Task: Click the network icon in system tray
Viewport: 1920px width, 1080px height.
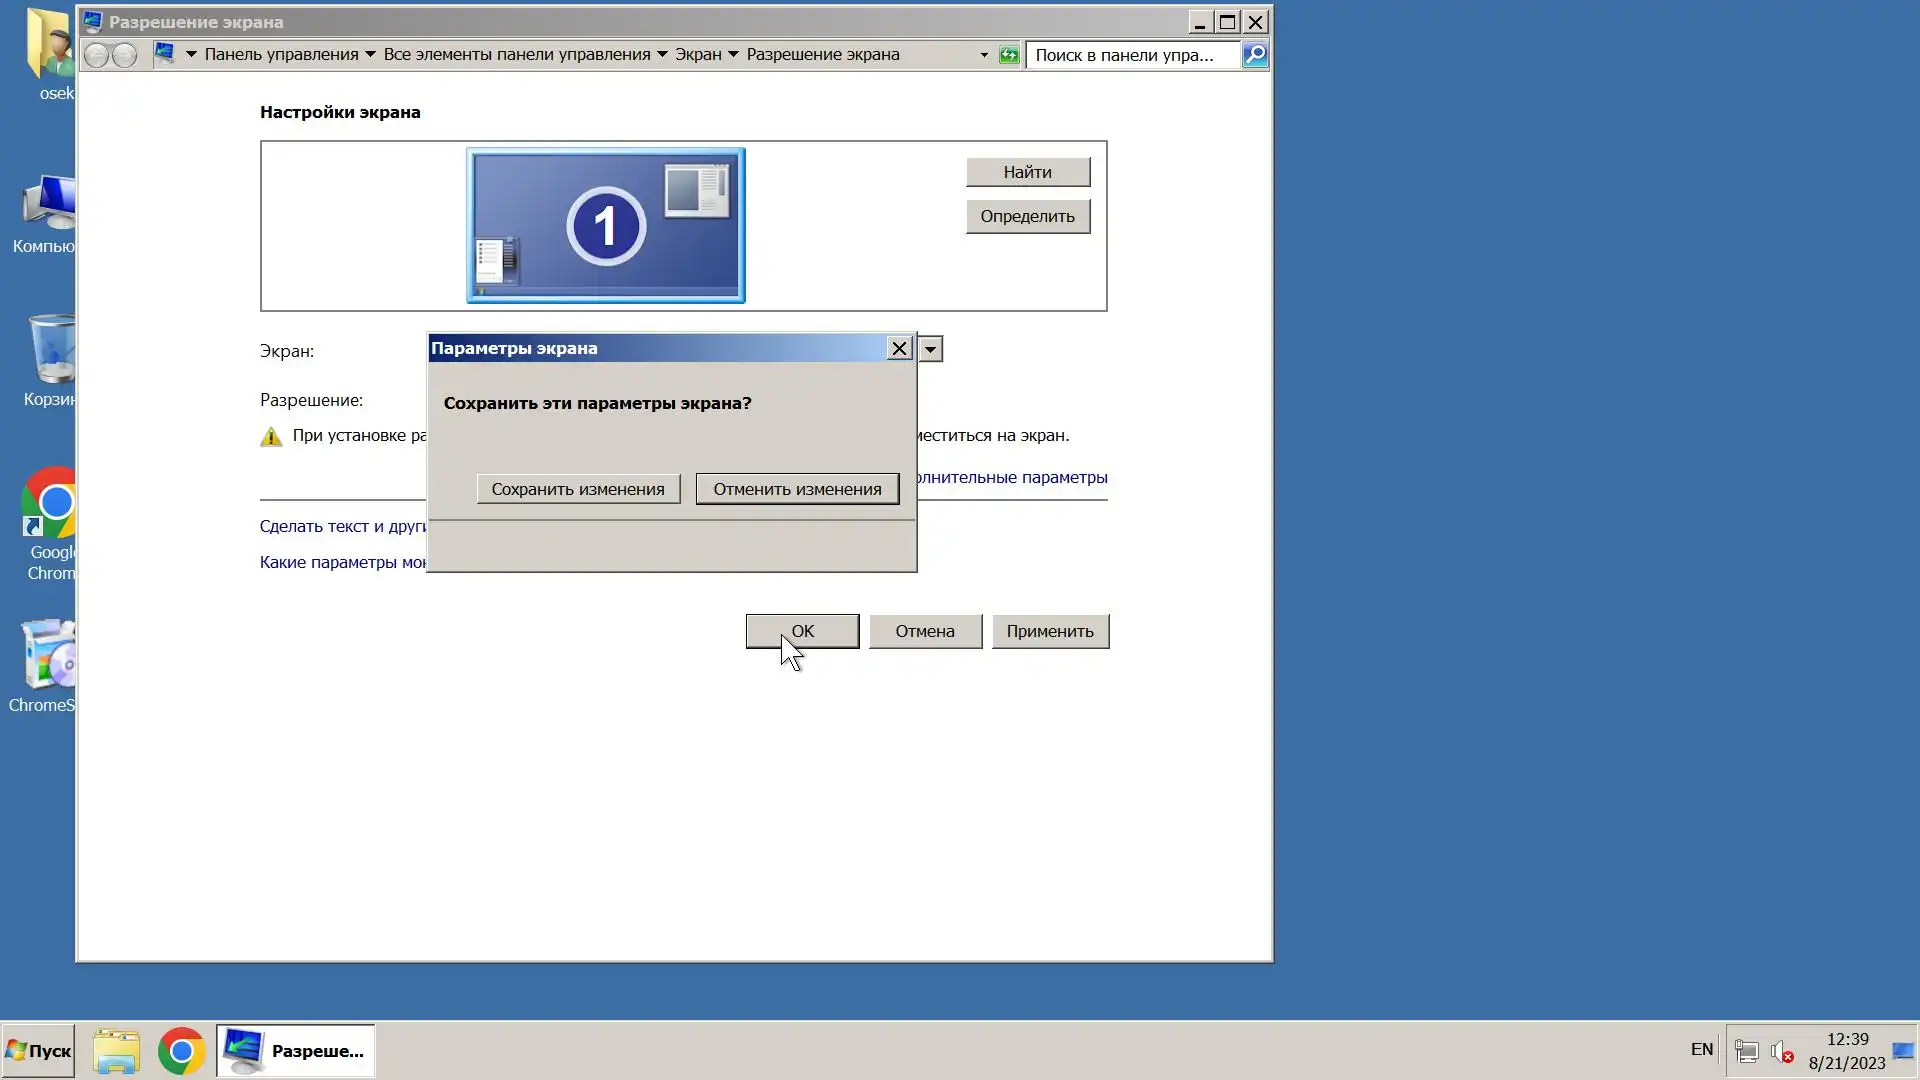Action: tap(1746, 1051)
